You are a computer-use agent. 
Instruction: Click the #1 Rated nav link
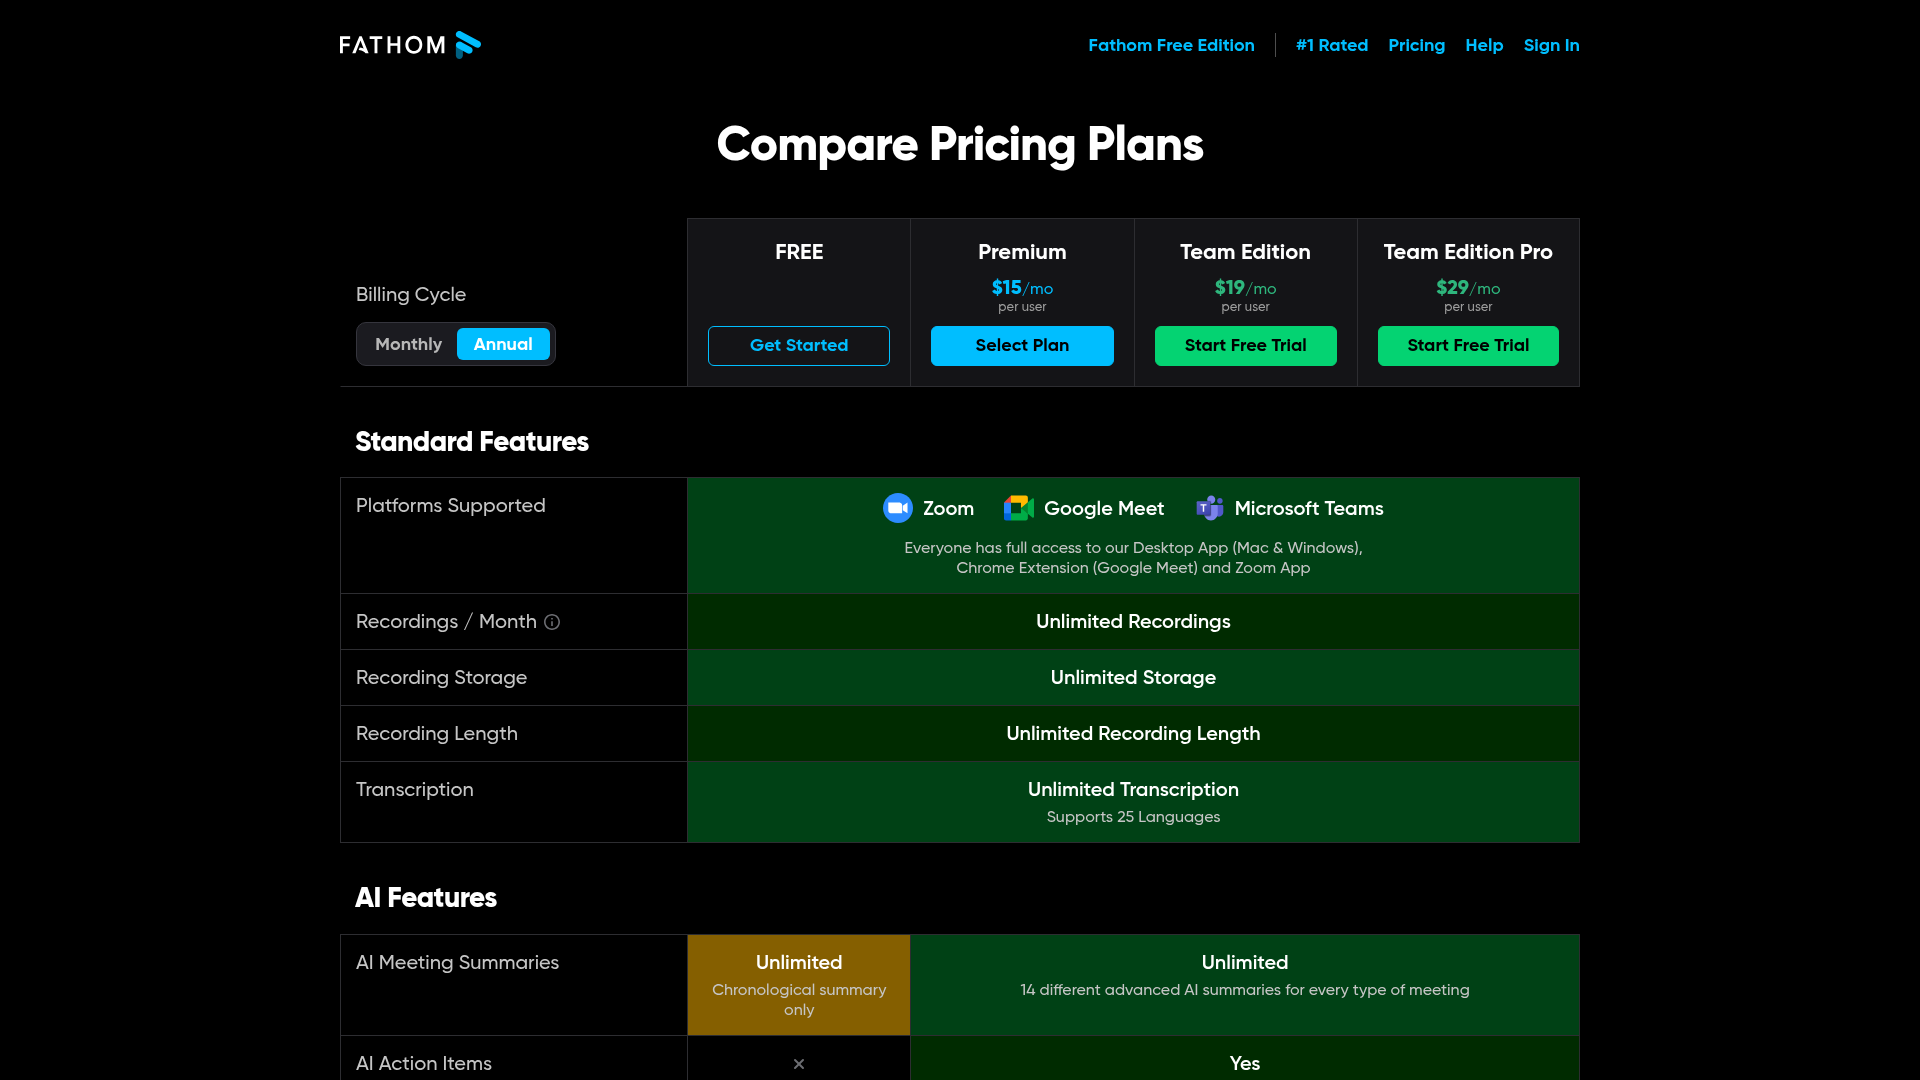tap(1331, 45)
